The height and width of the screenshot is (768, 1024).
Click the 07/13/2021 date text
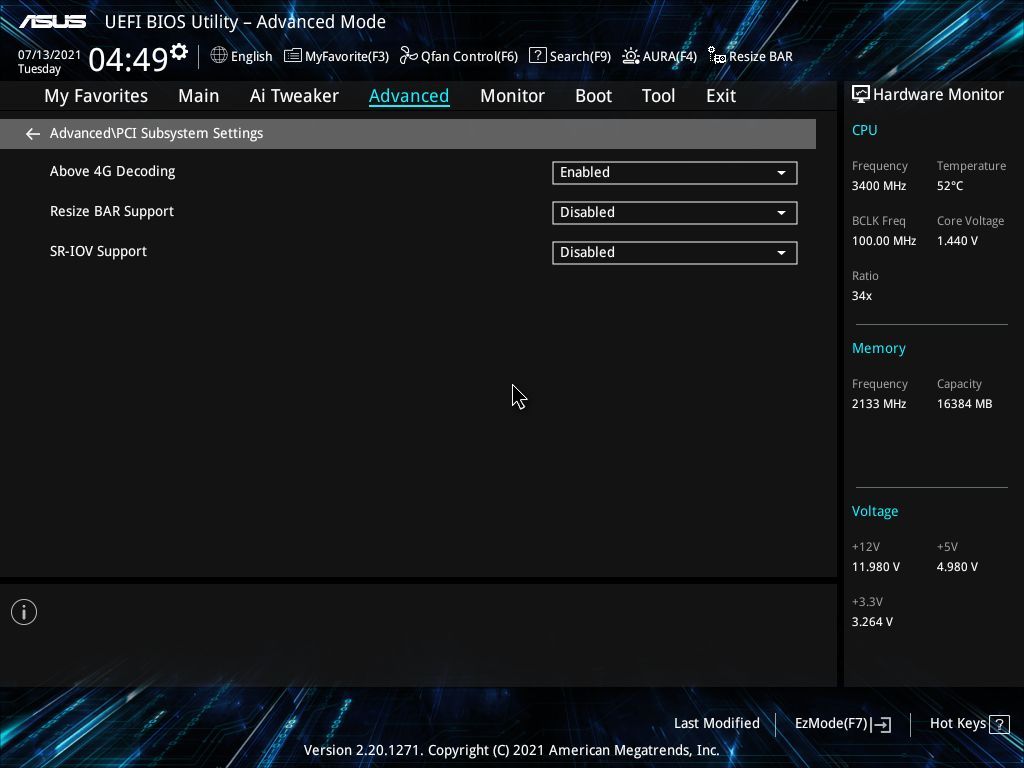[x=49, y=55]
